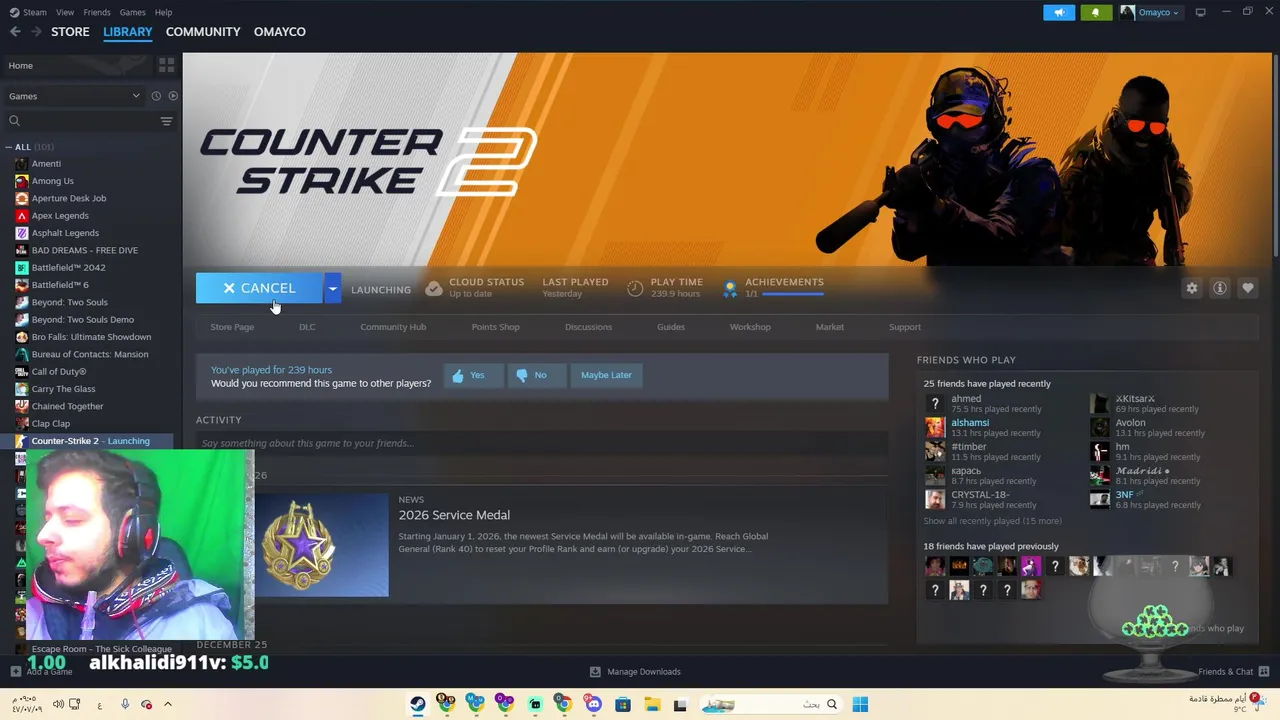Click the taskbar volume speaker icon
This screenshot has width=1280, height=720.
tap(58, 704)
